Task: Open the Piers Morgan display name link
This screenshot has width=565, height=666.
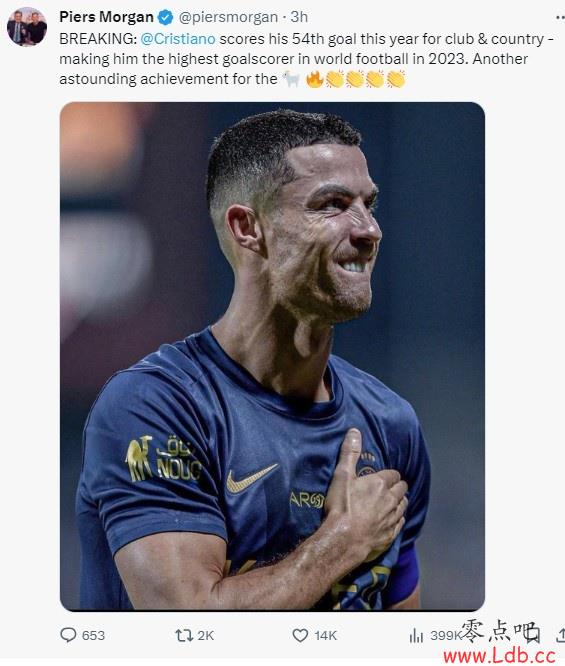Action: click(106, 17)
